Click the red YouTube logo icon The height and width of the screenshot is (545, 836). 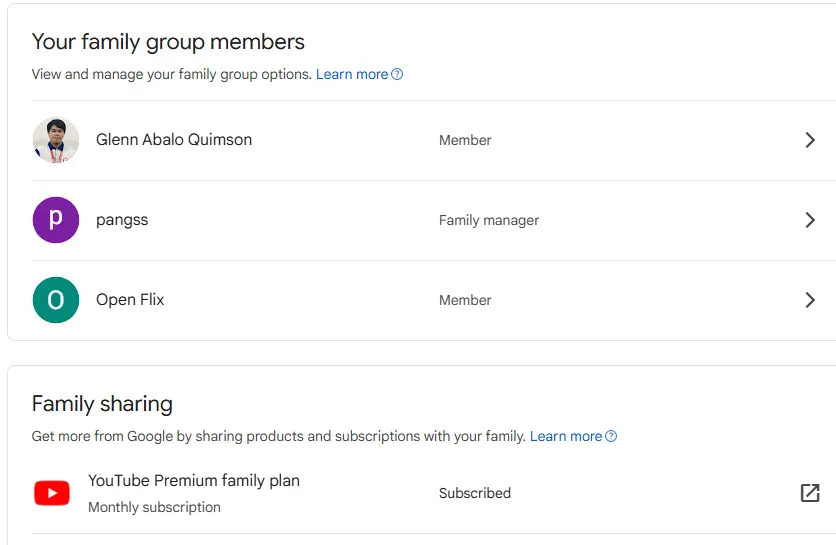click(52, 493)
